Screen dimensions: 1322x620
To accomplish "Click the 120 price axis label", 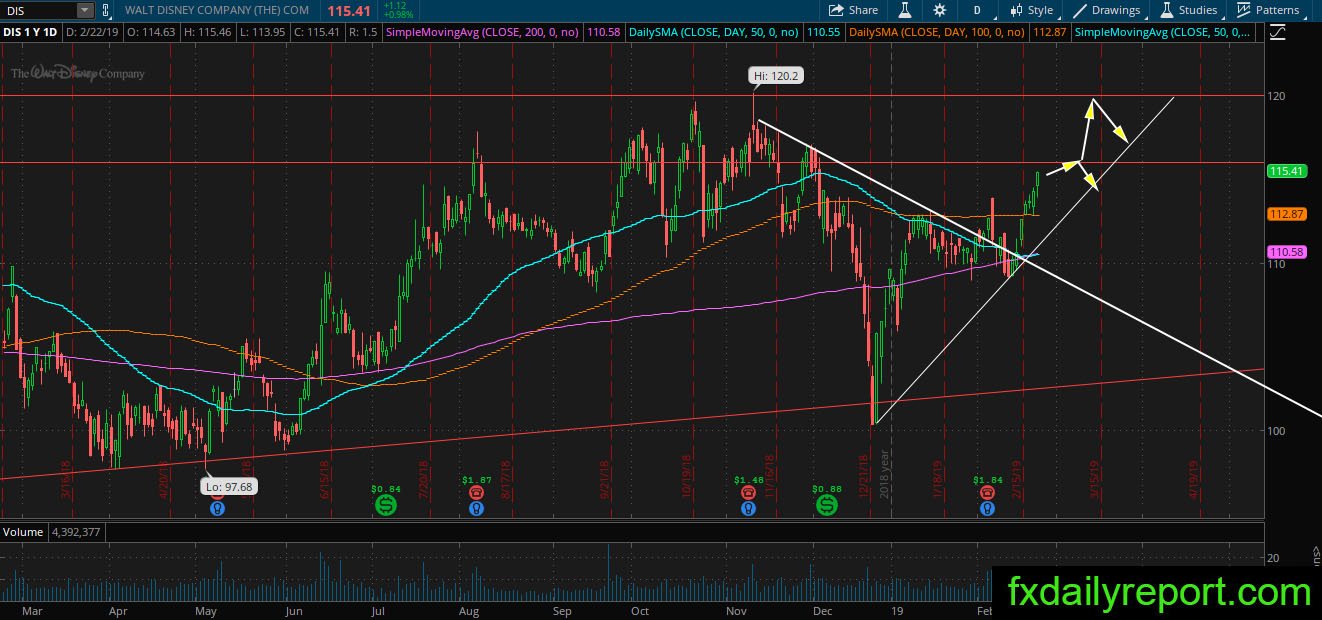I will pos(1275,96).
